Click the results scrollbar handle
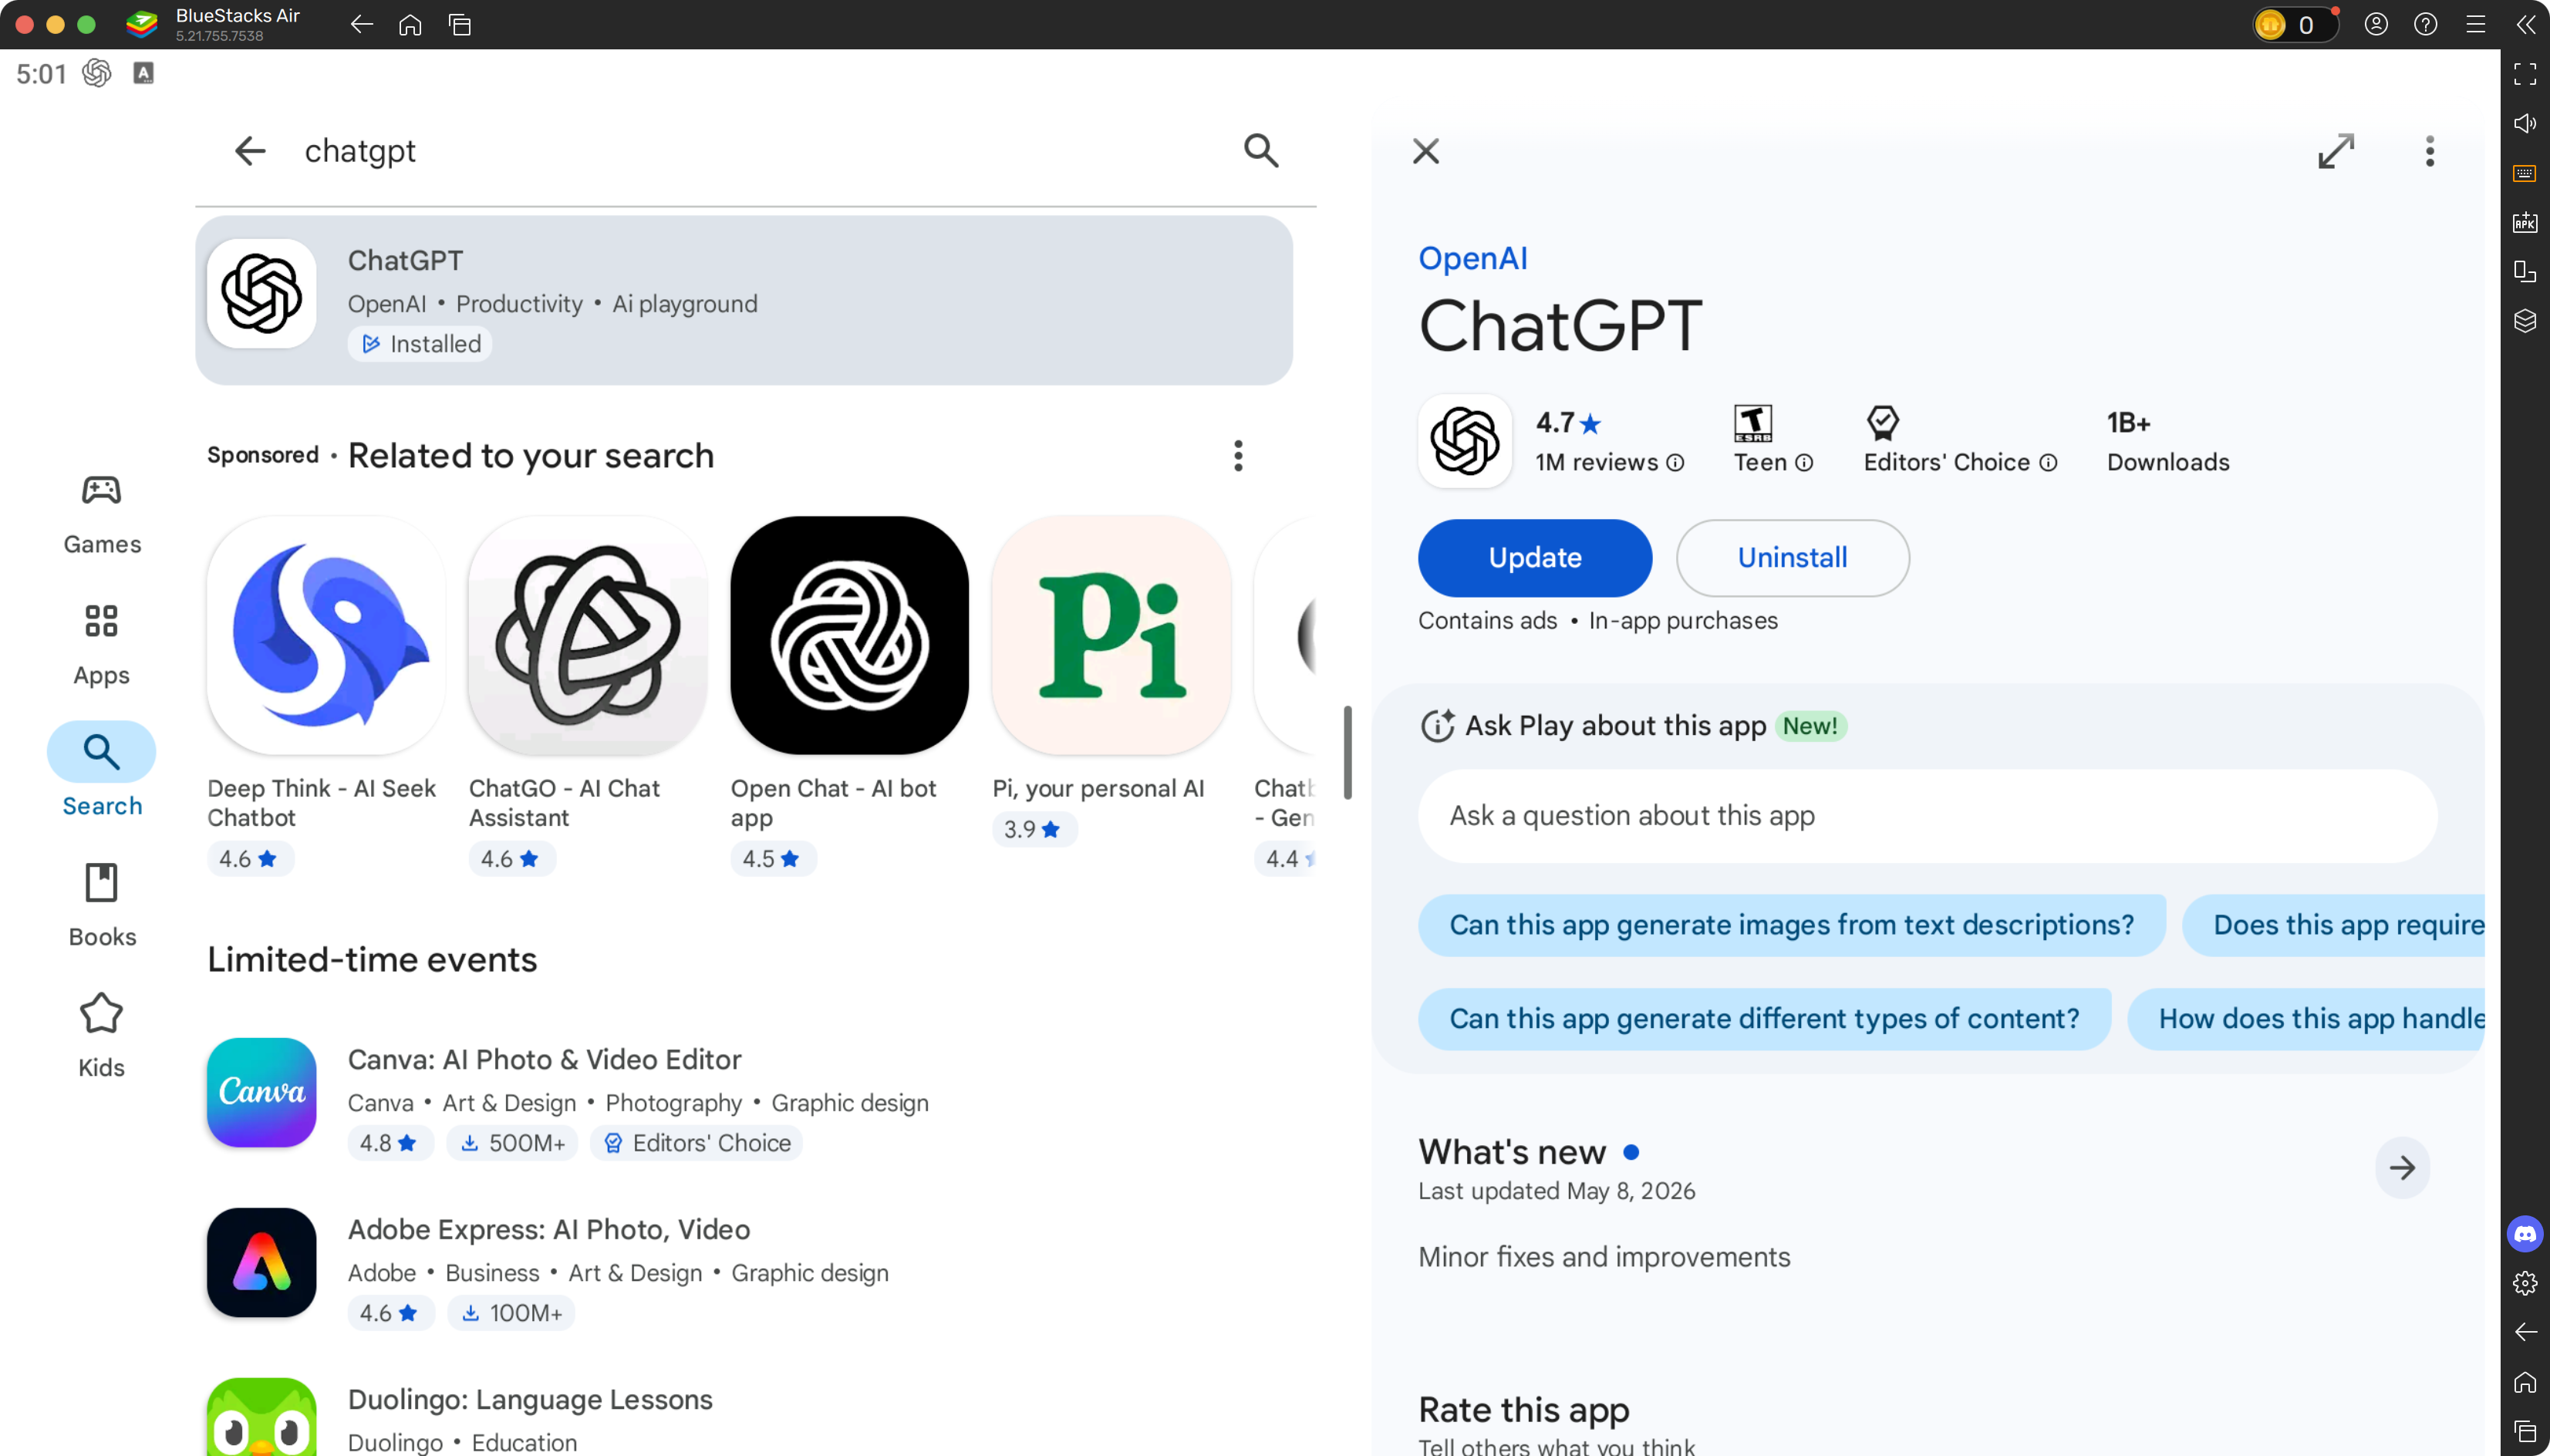2550x1456 pixels. (x=1347, y=752)
